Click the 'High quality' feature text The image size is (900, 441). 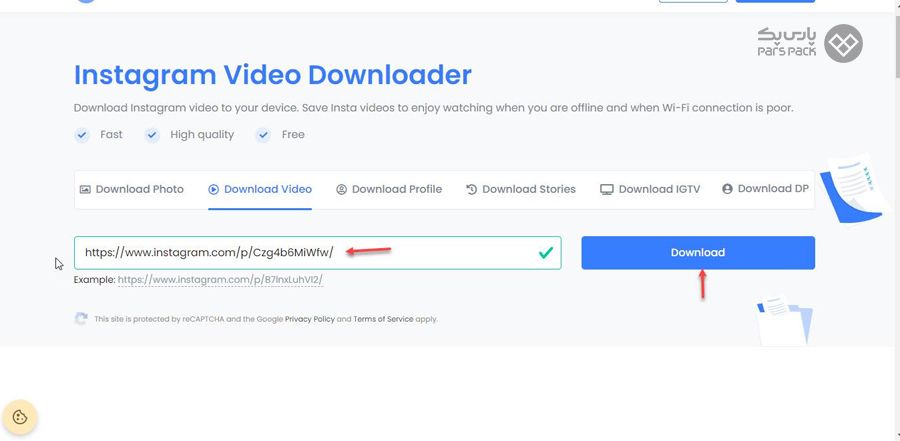202,135
